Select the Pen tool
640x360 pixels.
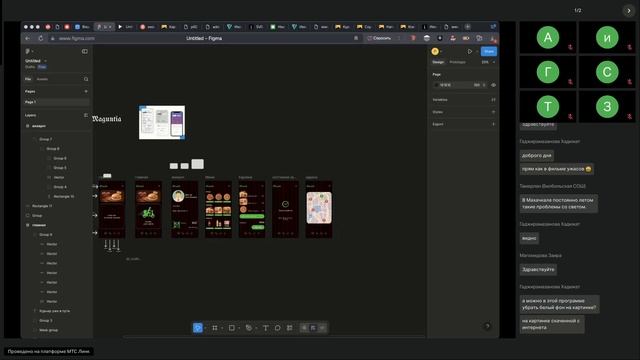coord(249,328)
